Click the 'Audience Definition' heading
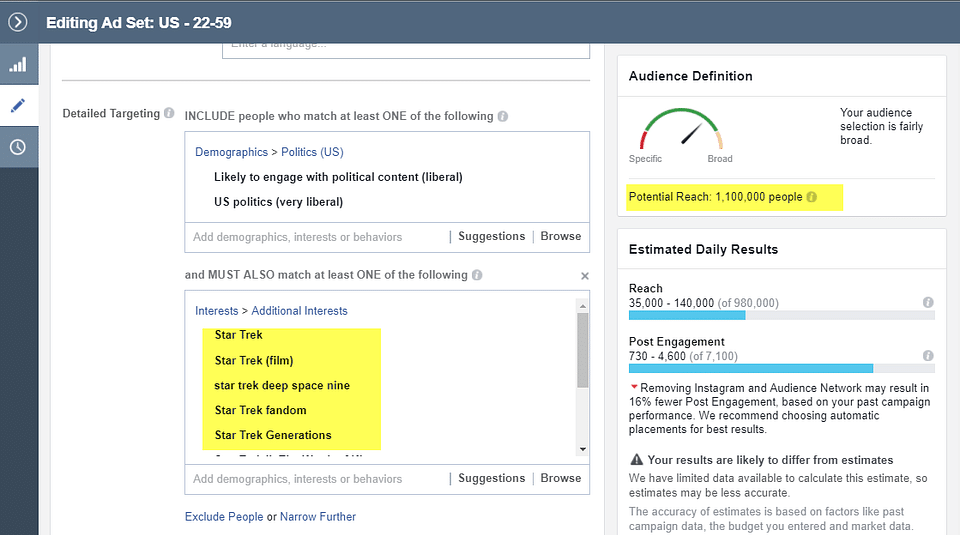Viewport: 960px width, 535px height. tap(691, 76)
